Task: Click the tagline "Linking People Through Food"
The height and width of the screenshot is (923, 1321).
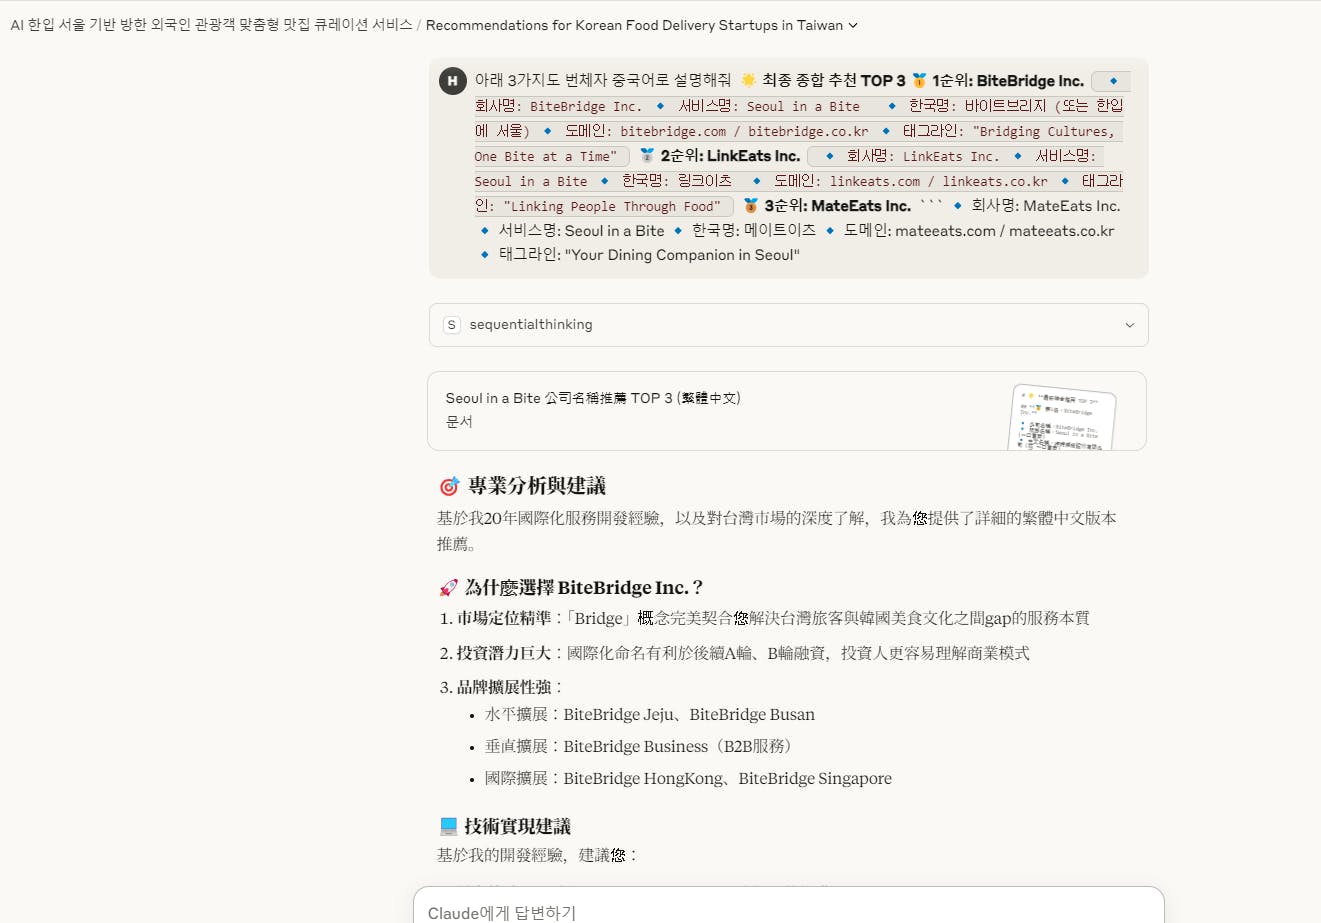Action: coord(612,206)
